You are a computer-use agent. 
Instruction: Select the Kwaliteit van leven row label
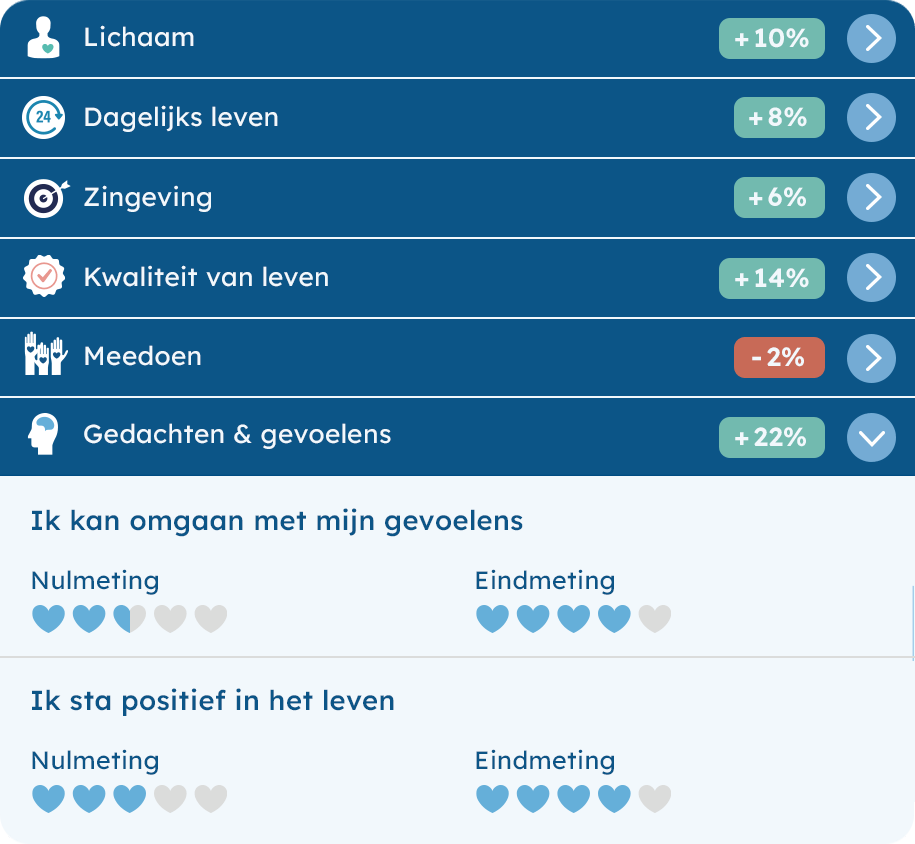coord(207,277)
